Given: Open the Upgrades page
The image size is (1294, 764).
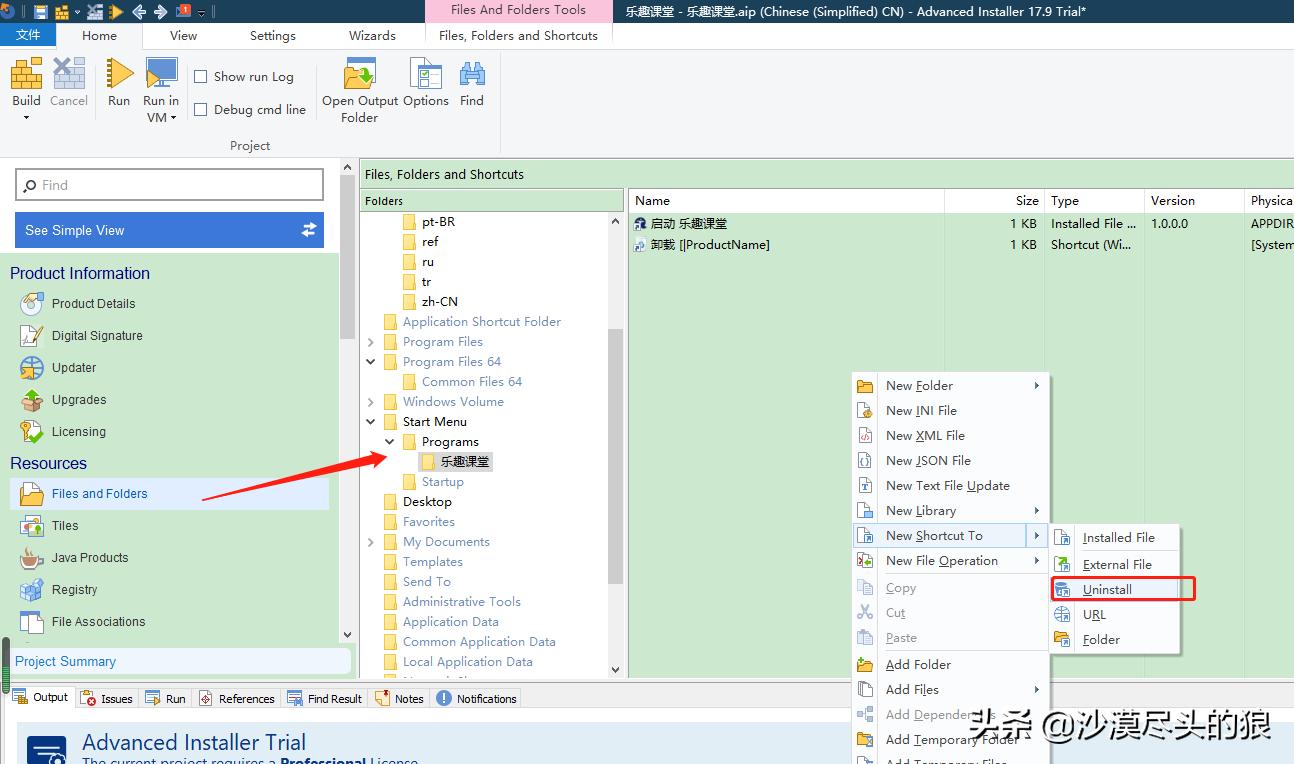Looking at the screenshot, I should [x=79, y=400].
